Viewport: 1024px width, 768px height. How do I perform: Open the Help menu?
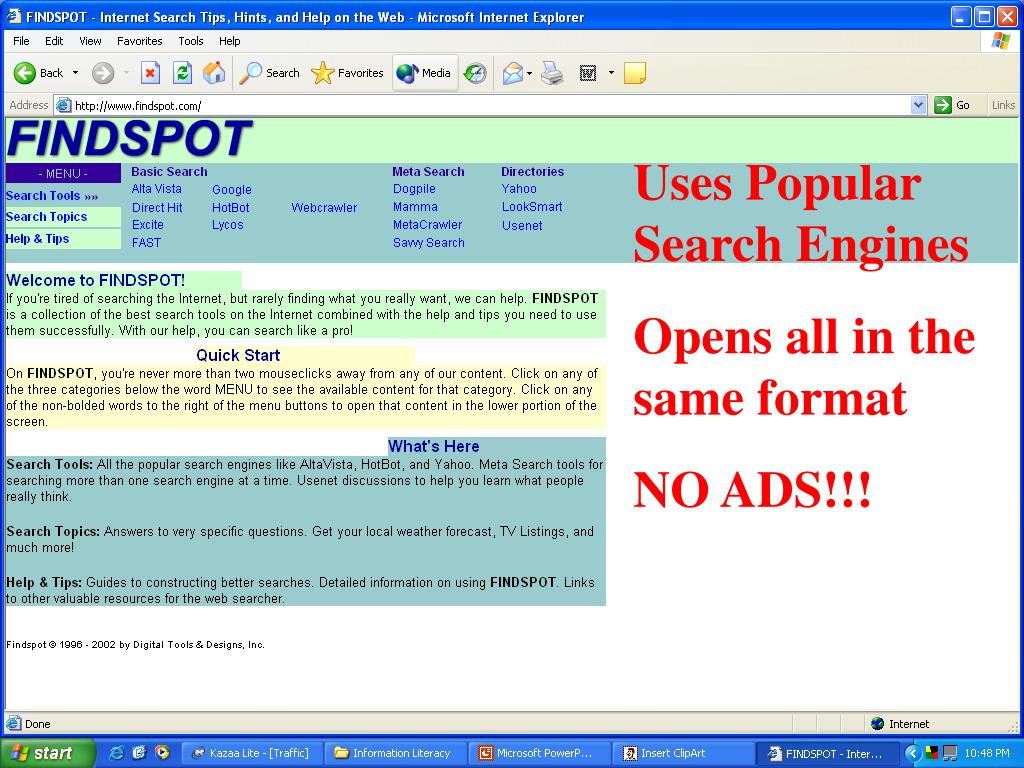(229, 41)
